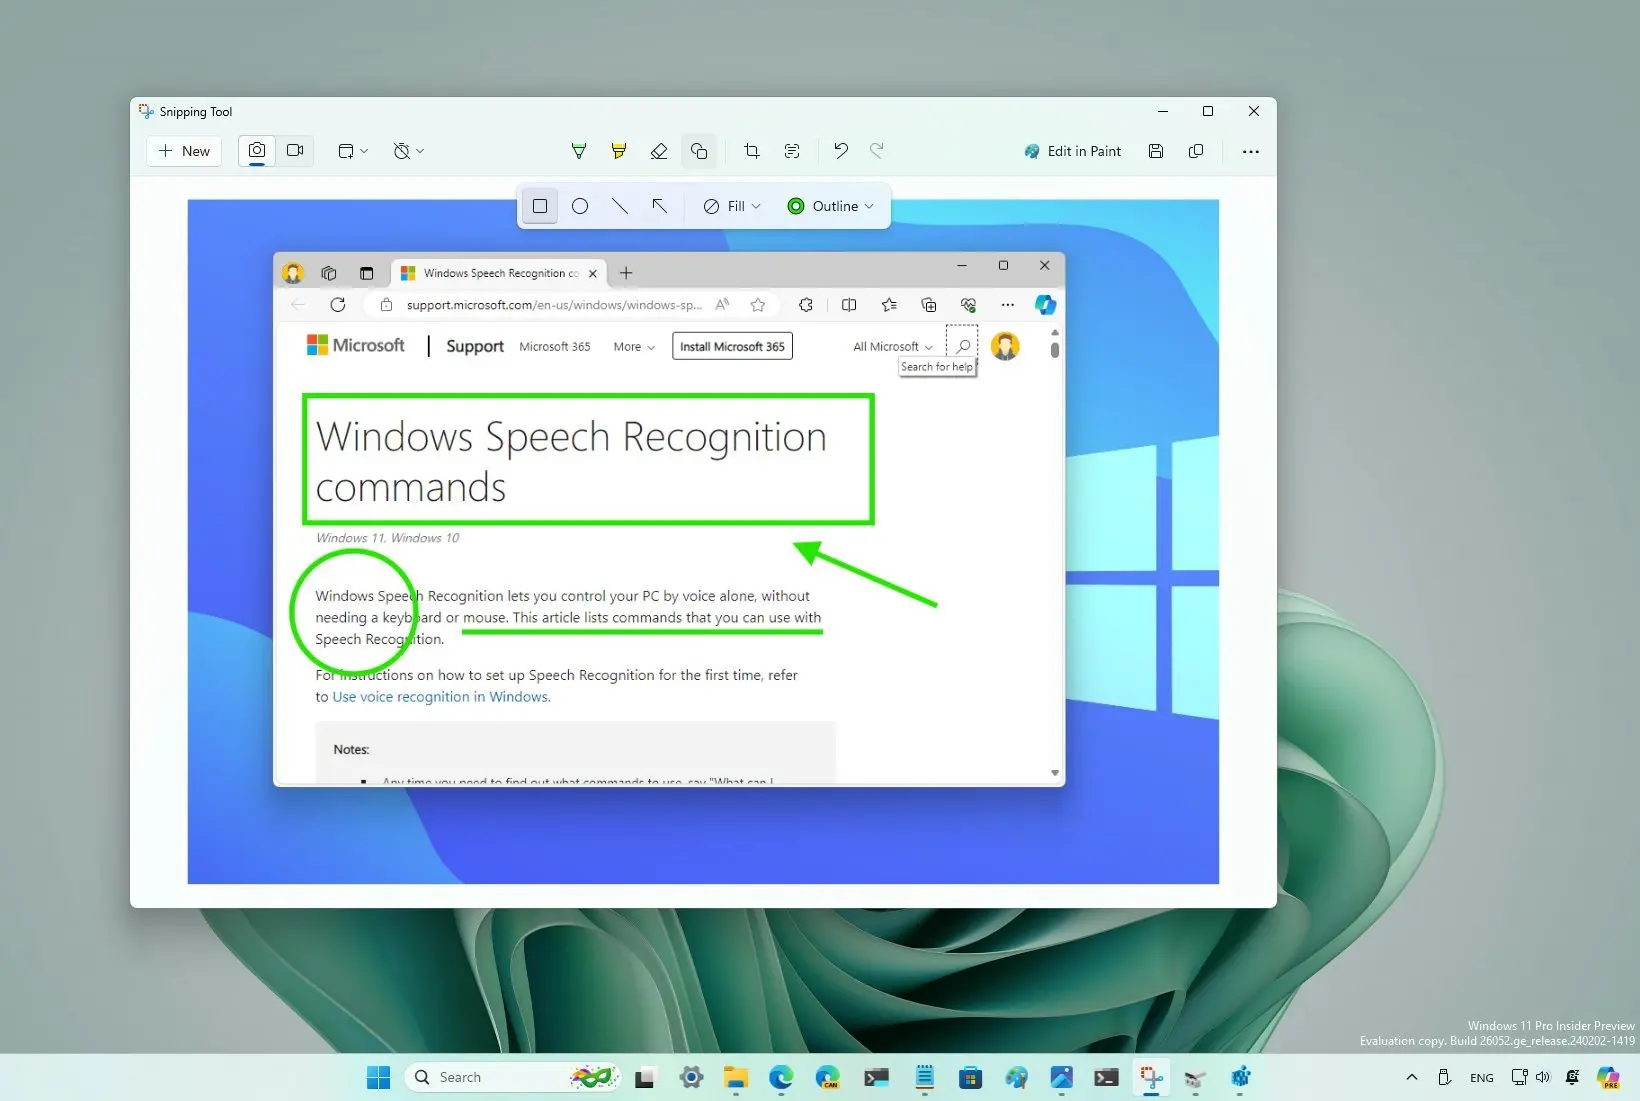Click refresh icon in captured Edge window
The height and width of the screenshot is (1101, 1640).
point(338,305)
